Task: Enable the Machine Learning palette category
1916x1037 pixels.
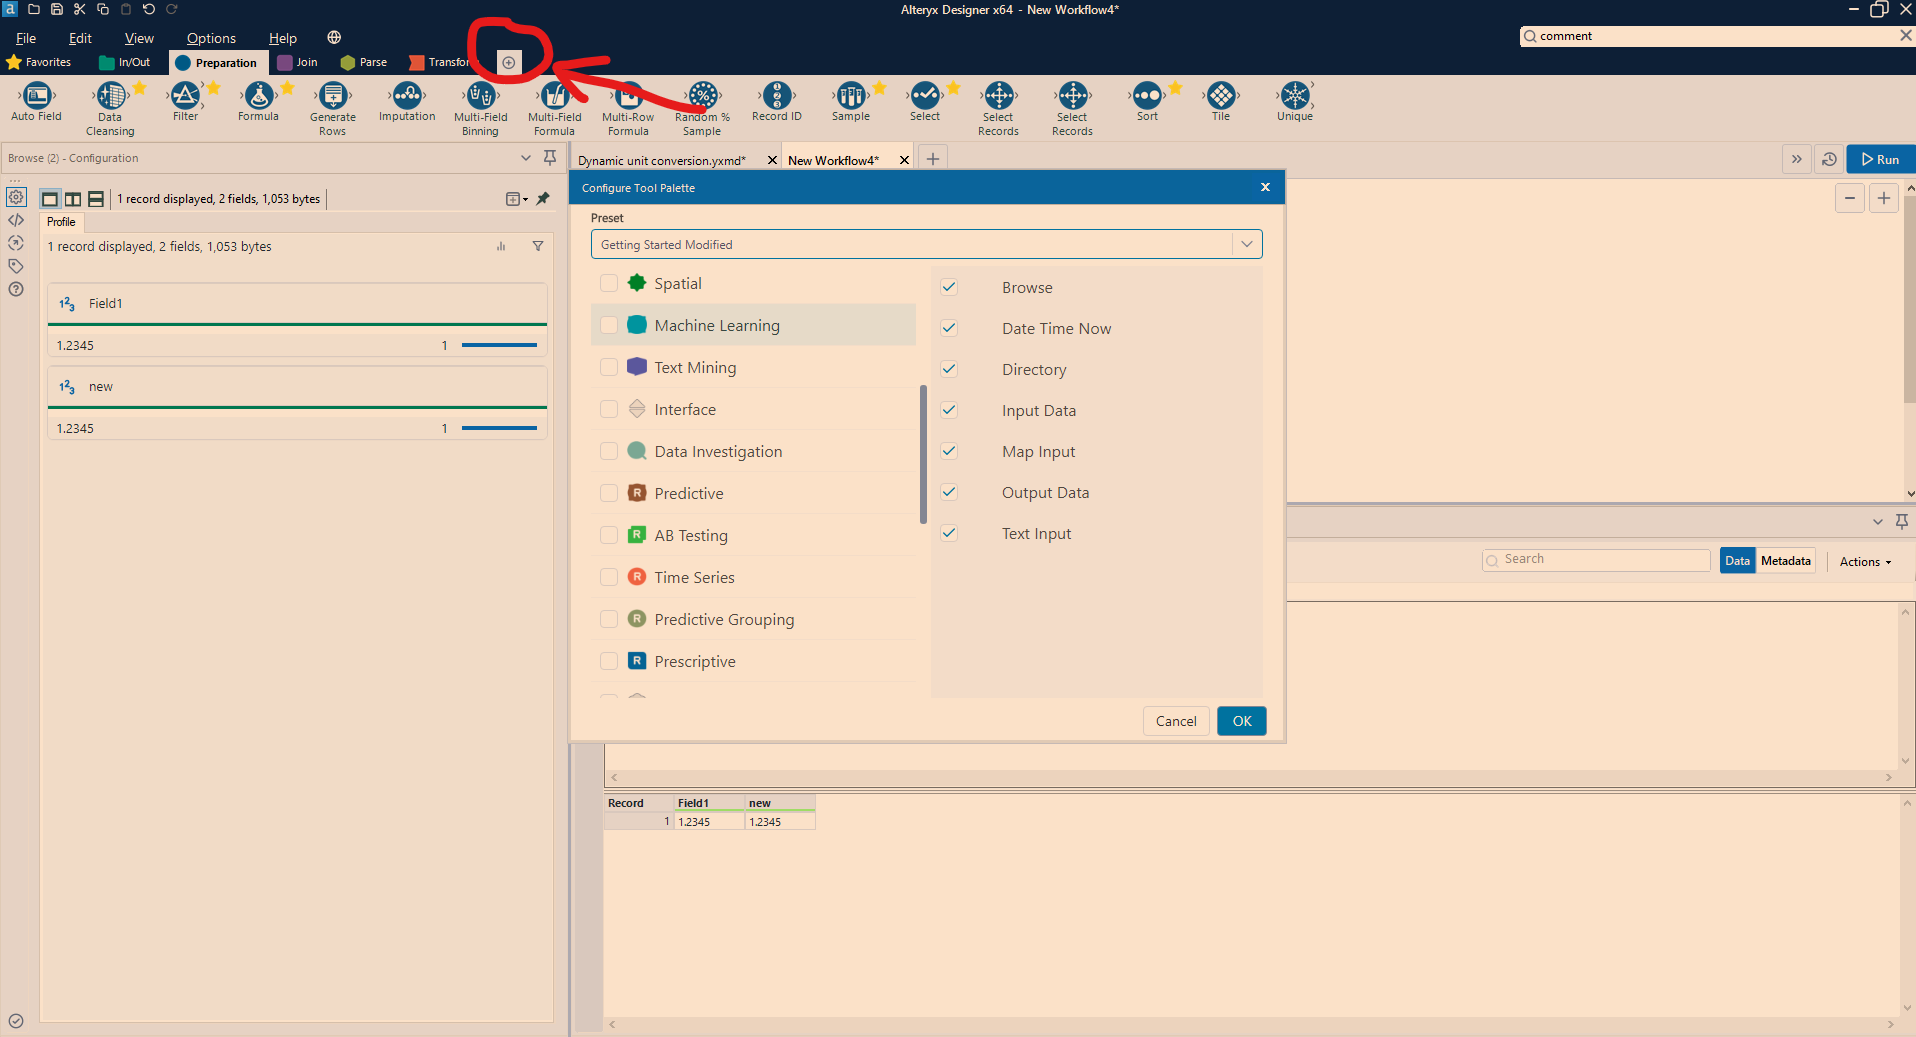Action: (609, 324)
